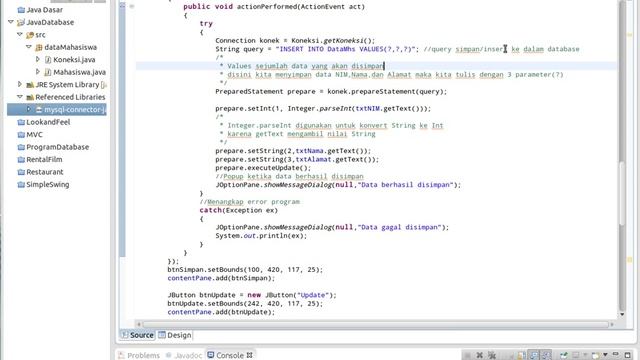Click the mysql-connector jar icon

(39, 110)
